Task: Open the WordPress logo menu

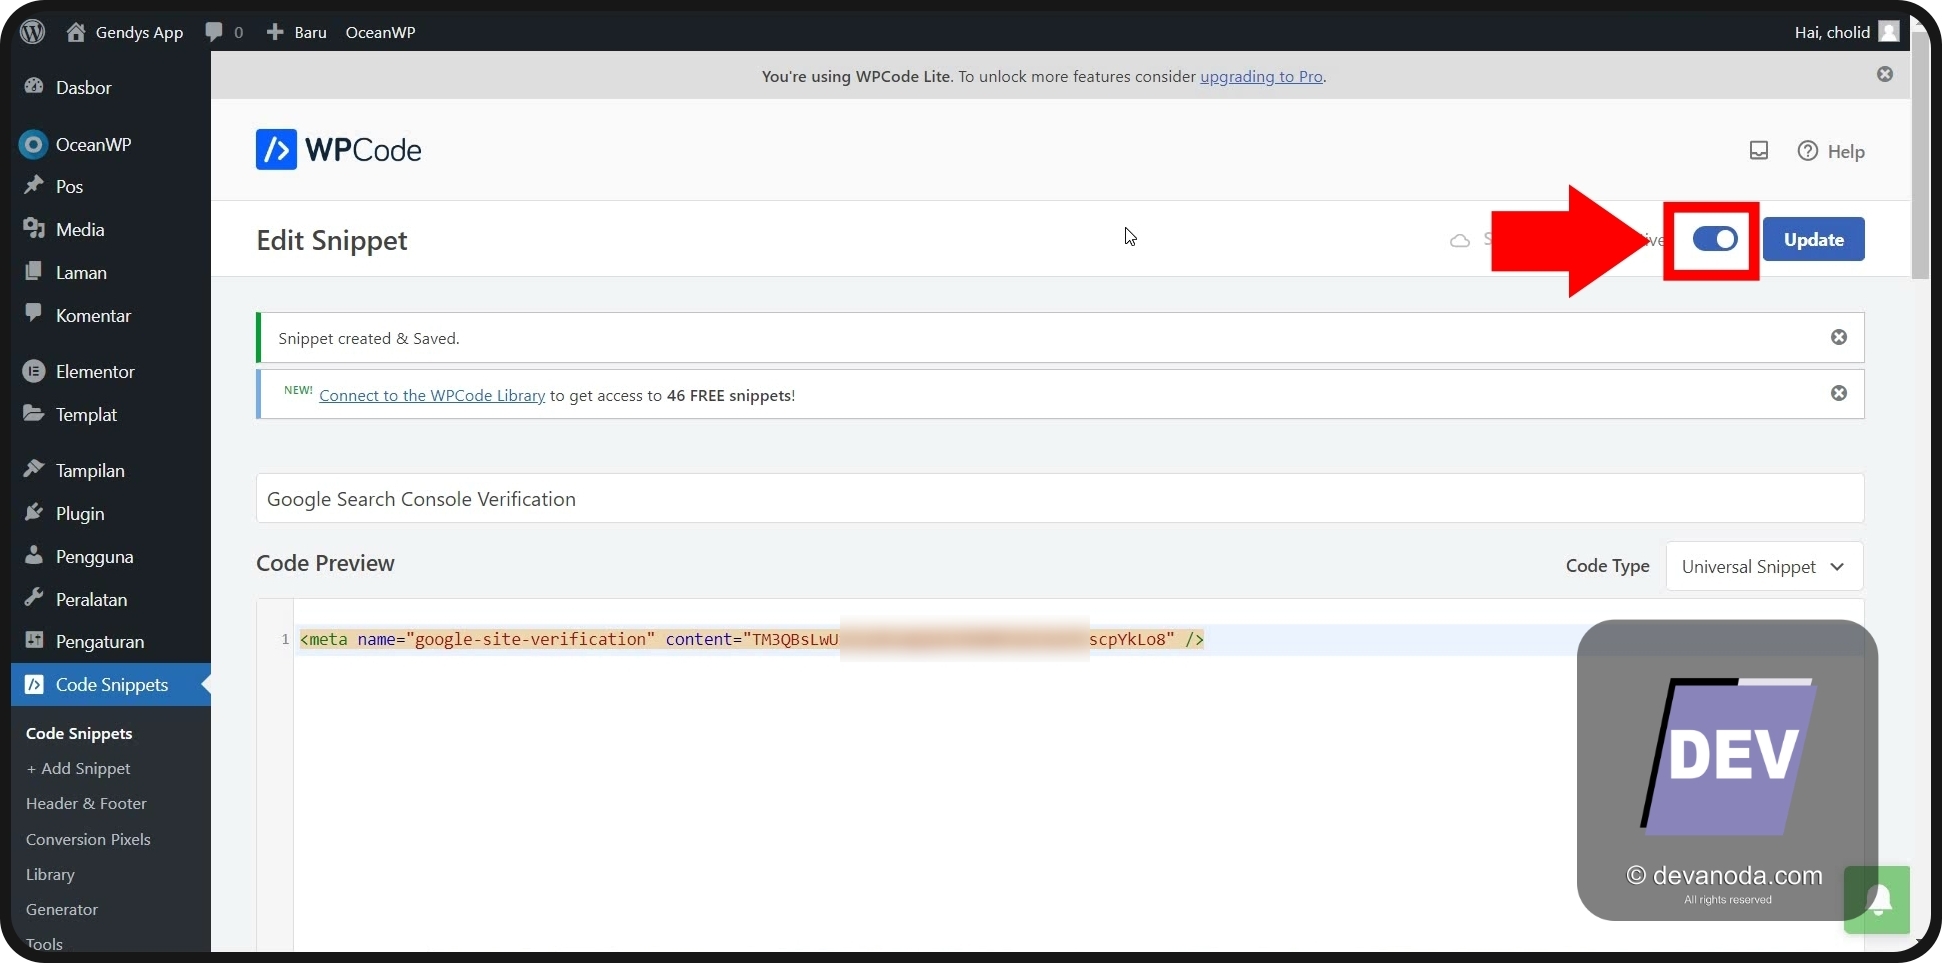Action: tap(33, 32)
